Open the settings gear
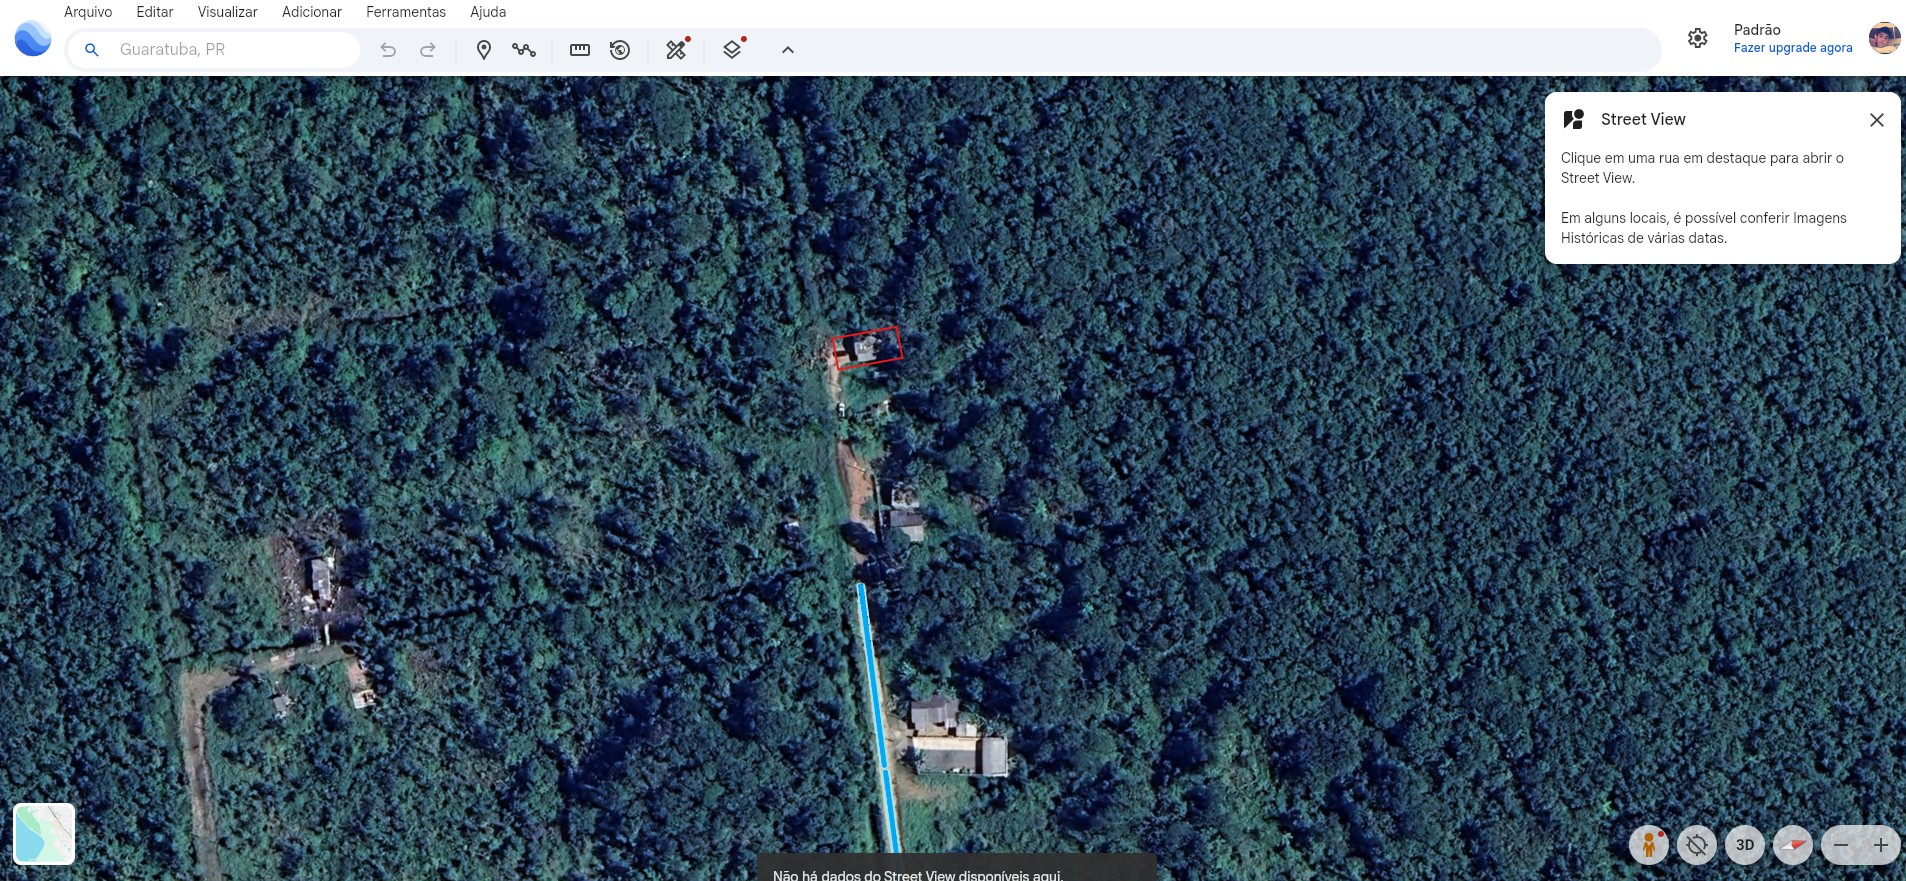The image size is (1906, 881). point(1698,38)
